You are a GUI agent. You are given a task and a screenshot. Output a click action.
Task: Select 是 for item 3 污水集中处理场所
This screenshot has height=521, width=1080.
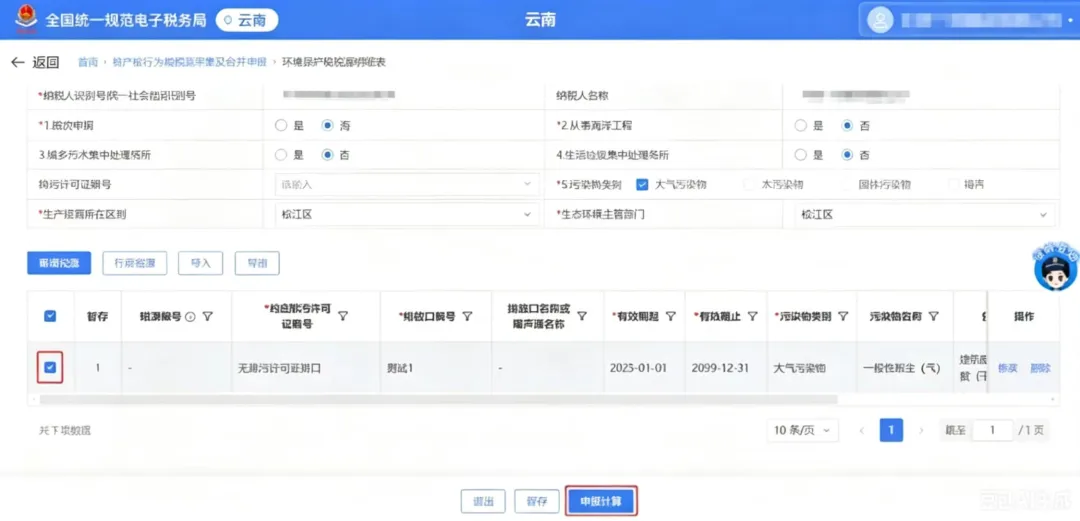pyautogui.click(x=280, y=155)
